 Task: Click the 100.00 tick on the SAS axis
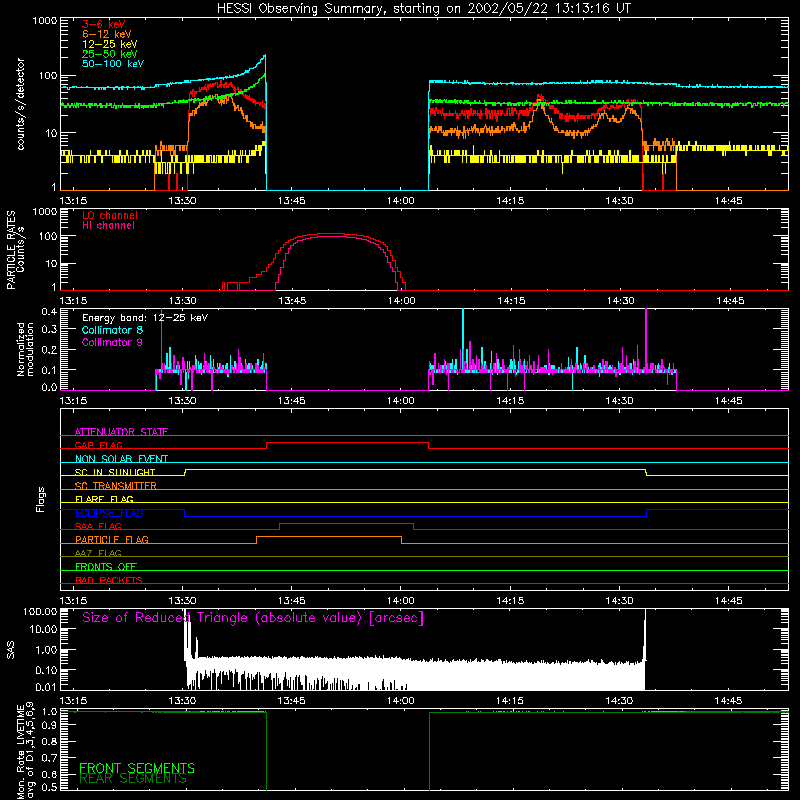[40, 612]
